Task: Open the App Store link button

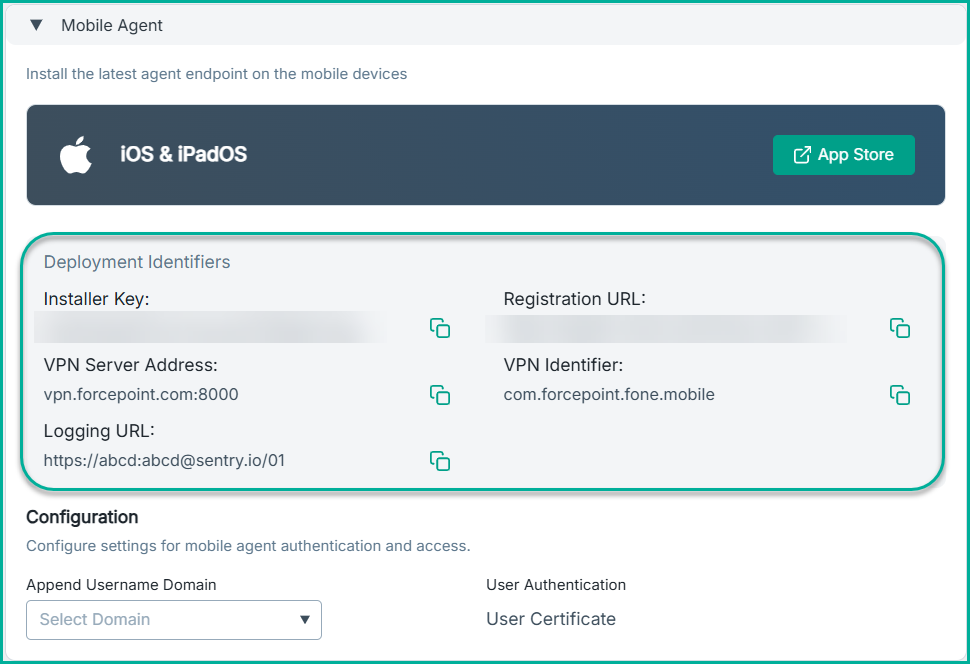Action: click(x=843, y=155)
